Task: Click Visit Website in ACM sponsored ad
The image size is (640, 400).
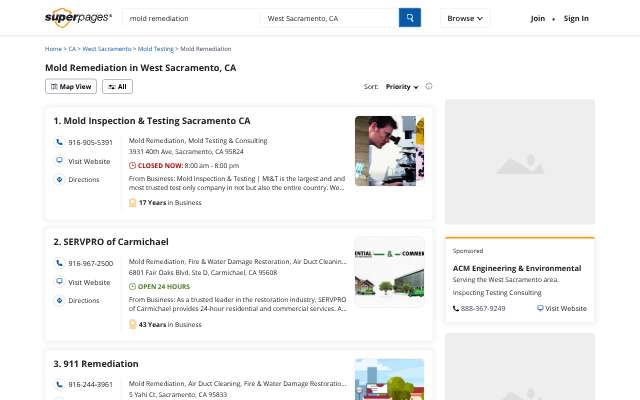Action: (x=566, y=309)
